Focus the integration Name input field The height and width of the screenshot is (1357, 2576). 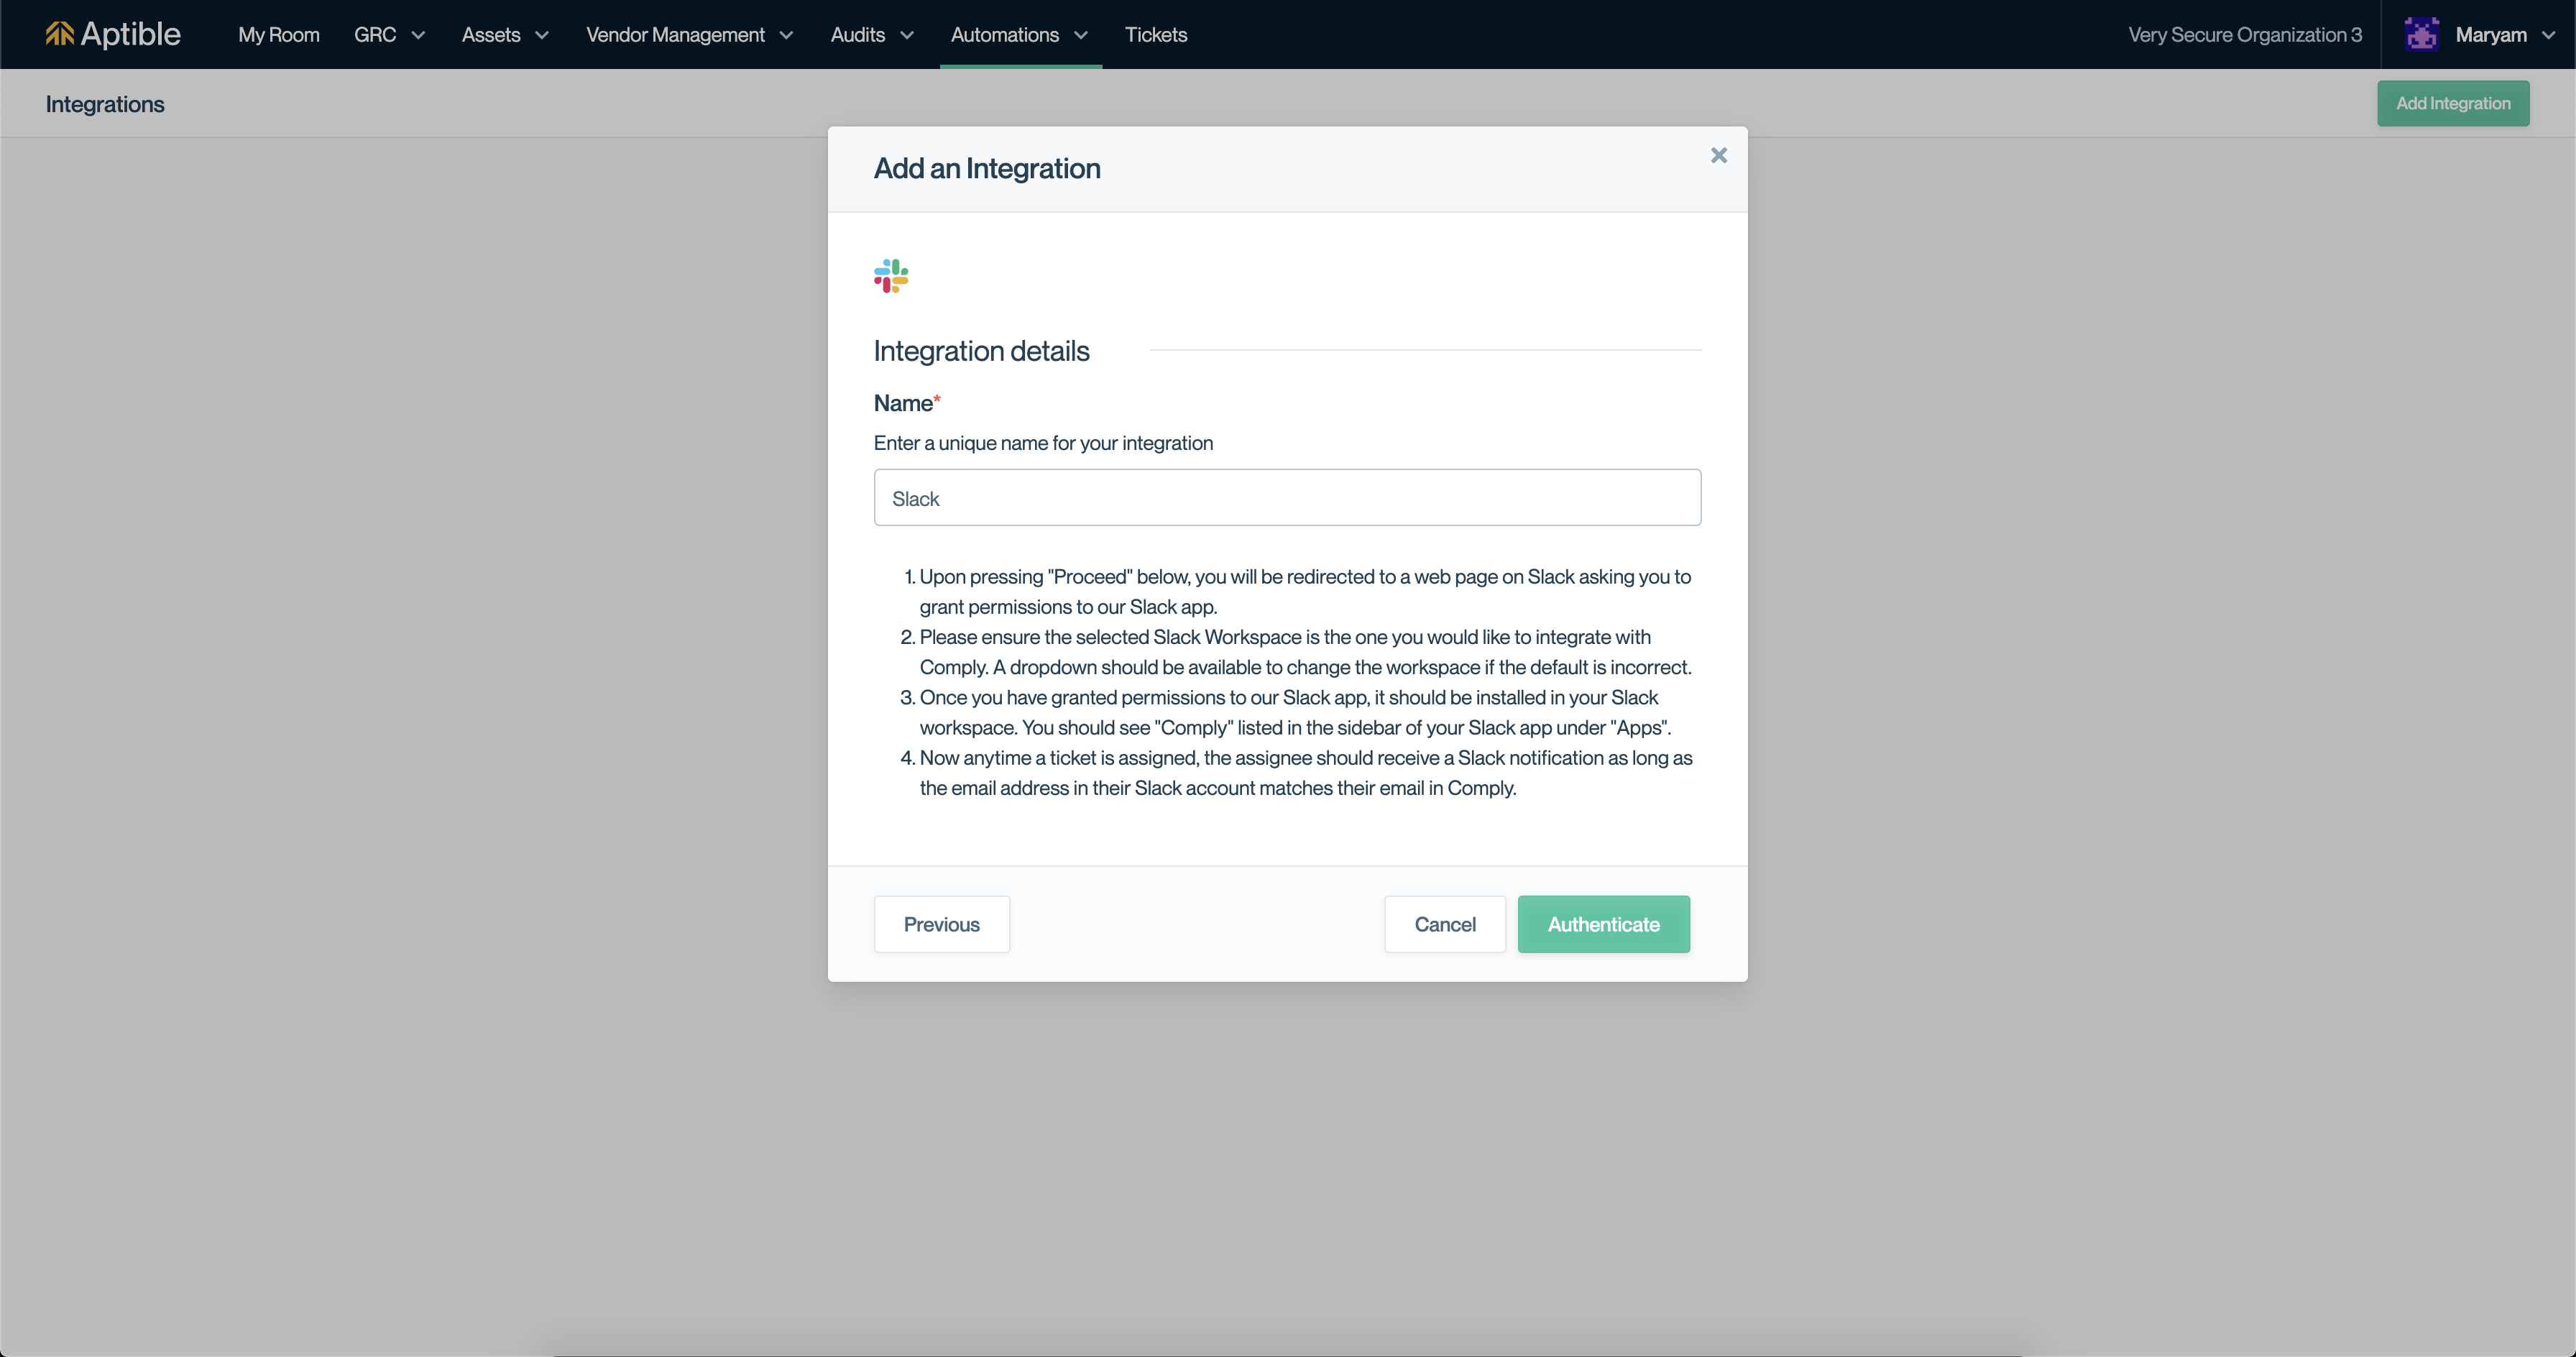pyautogui.click(x=1286, y=498)
